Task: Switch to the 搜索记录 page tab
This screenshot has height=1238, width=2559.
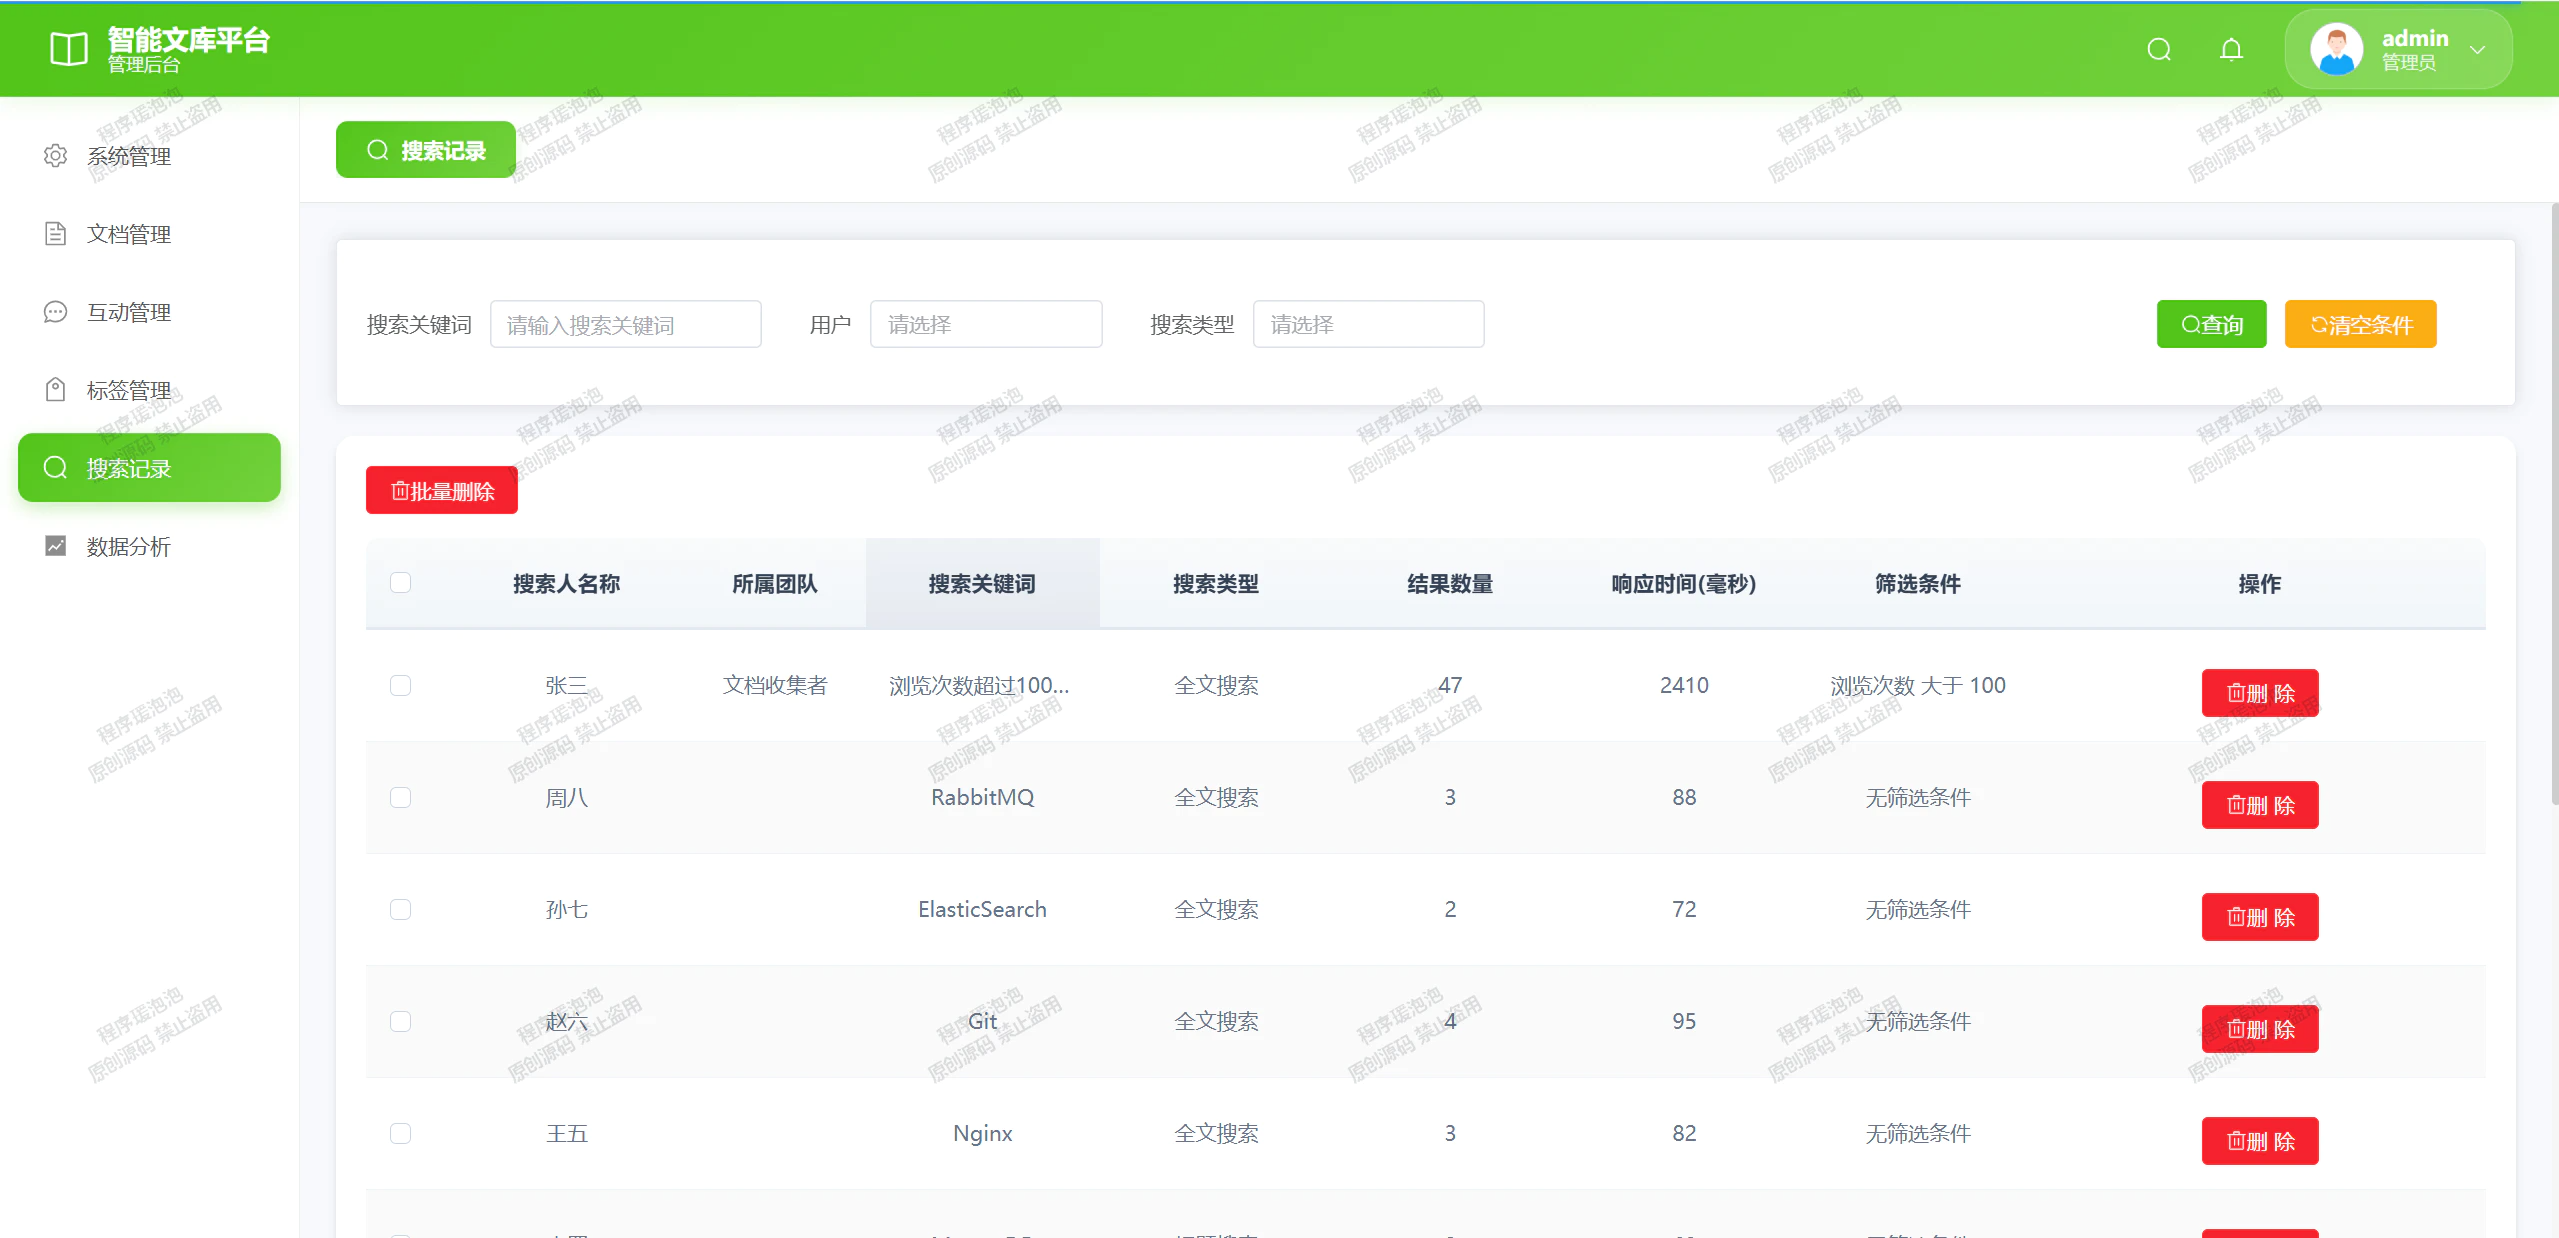Action: click(426, 150)
